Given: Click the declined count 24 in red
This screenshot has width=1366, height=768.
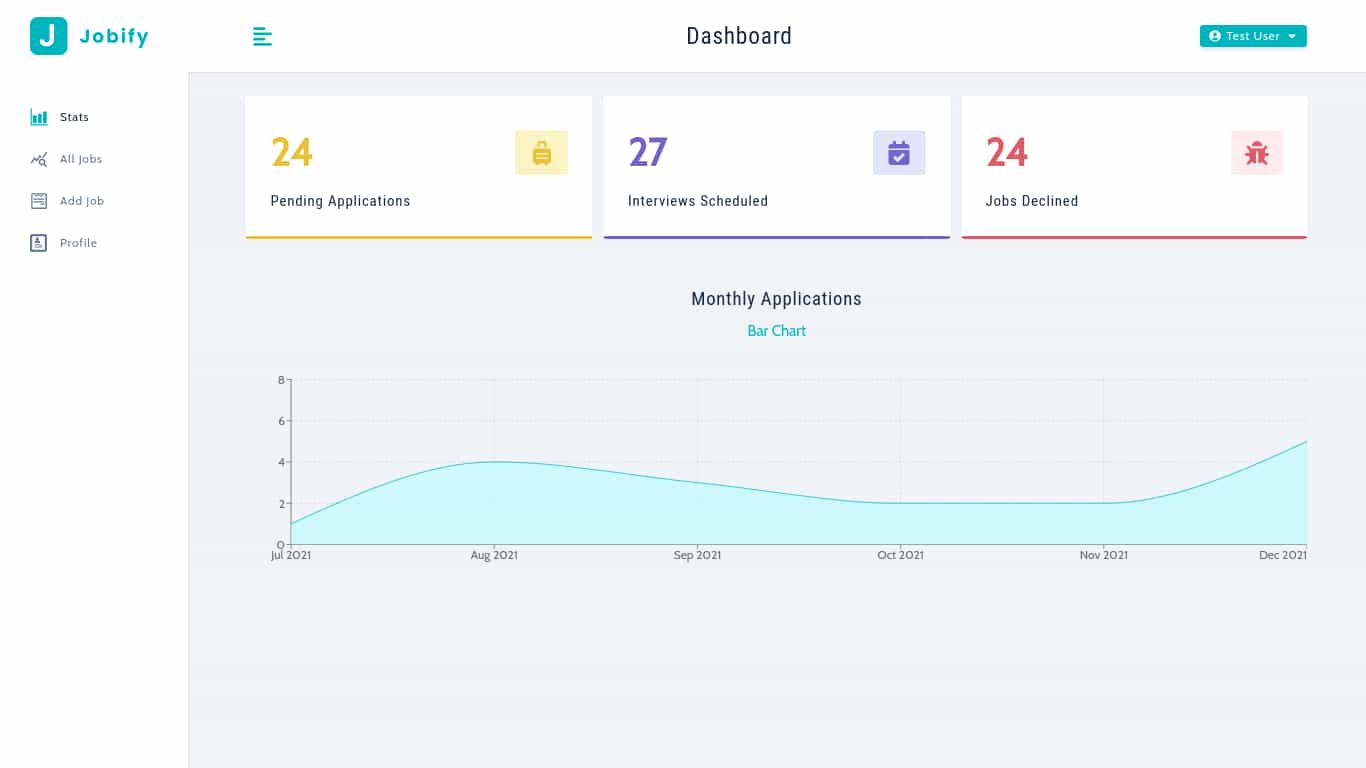Looking at the screenshot, I should (1007, 153).
